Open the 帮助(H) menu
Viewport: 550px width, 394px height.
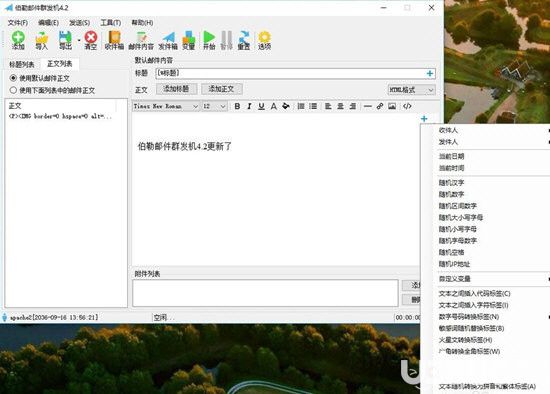click(x=142, y=23)
